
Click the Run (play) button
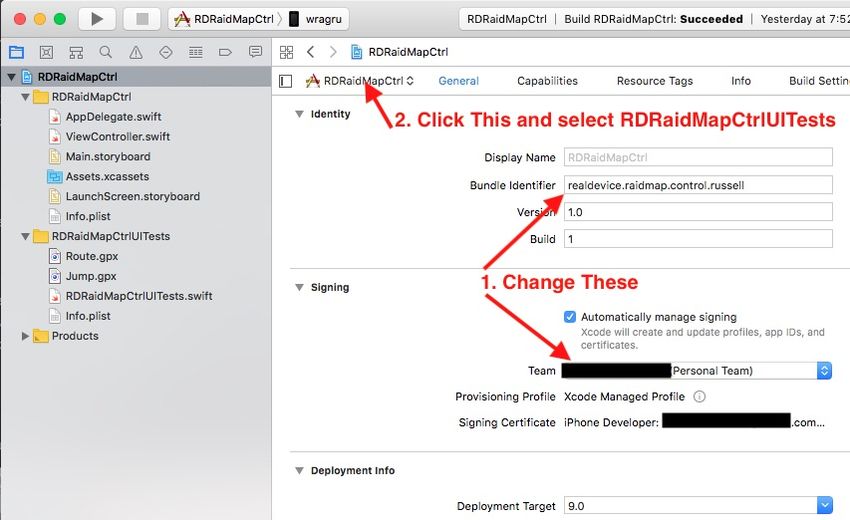(x=96, y=19)
